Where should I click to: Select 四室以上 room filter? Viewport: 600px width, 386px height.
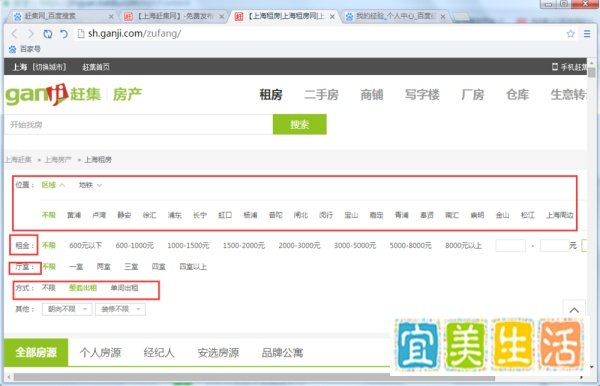click(x=193, y=267)
